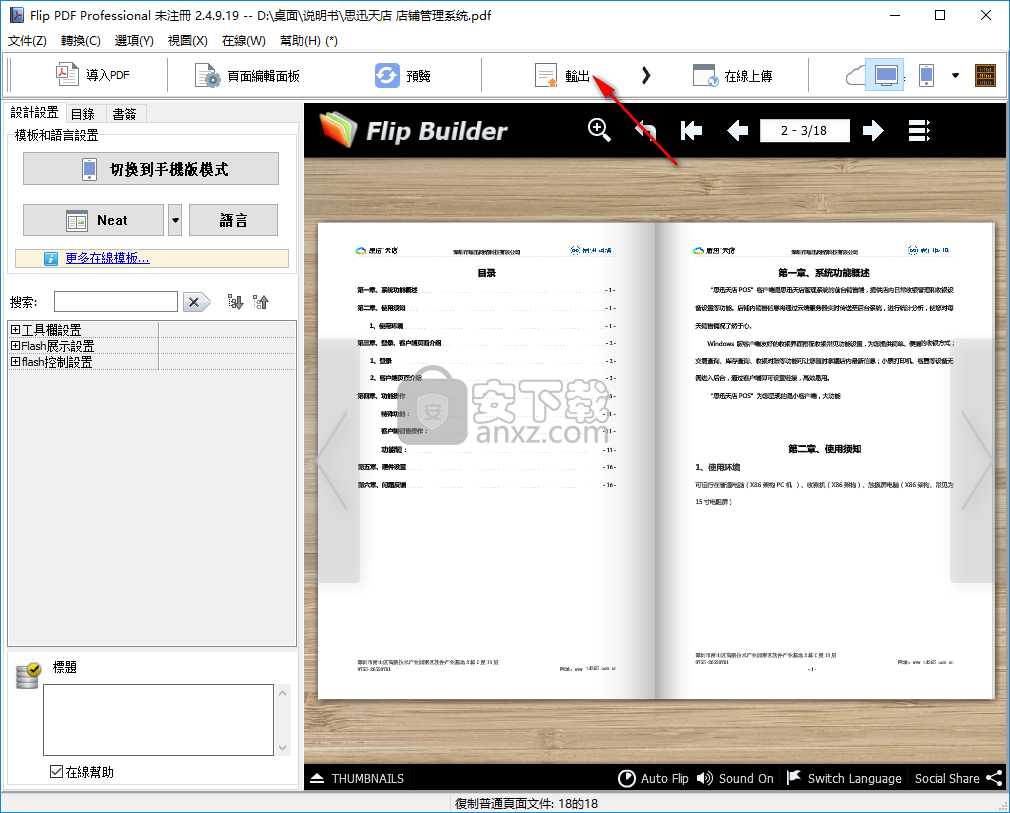Open 在線上傳 online upload
The height and width of the screenshot is (813, 1010).
732,76
